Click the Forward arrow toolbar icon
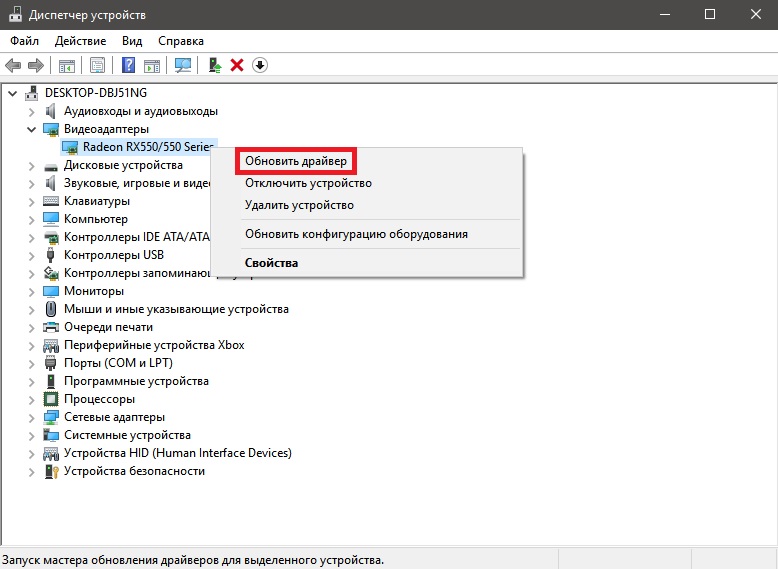Viewport: 778px width, 569px height. (x=36, y=65)
